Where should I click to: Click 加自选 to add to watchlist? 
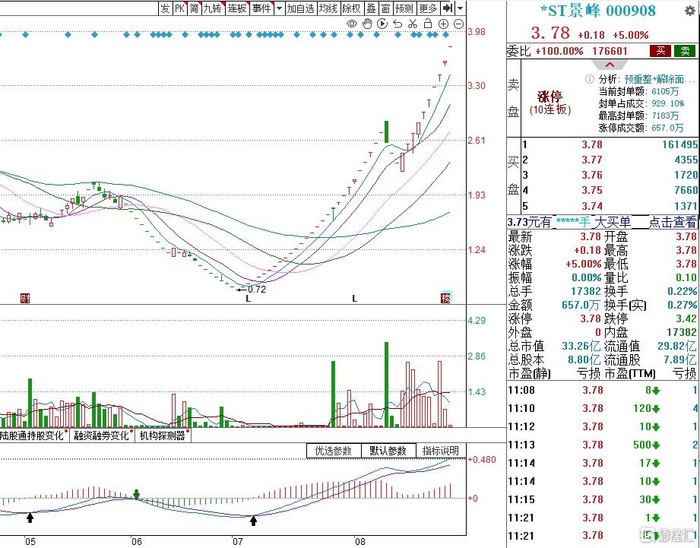300,8
